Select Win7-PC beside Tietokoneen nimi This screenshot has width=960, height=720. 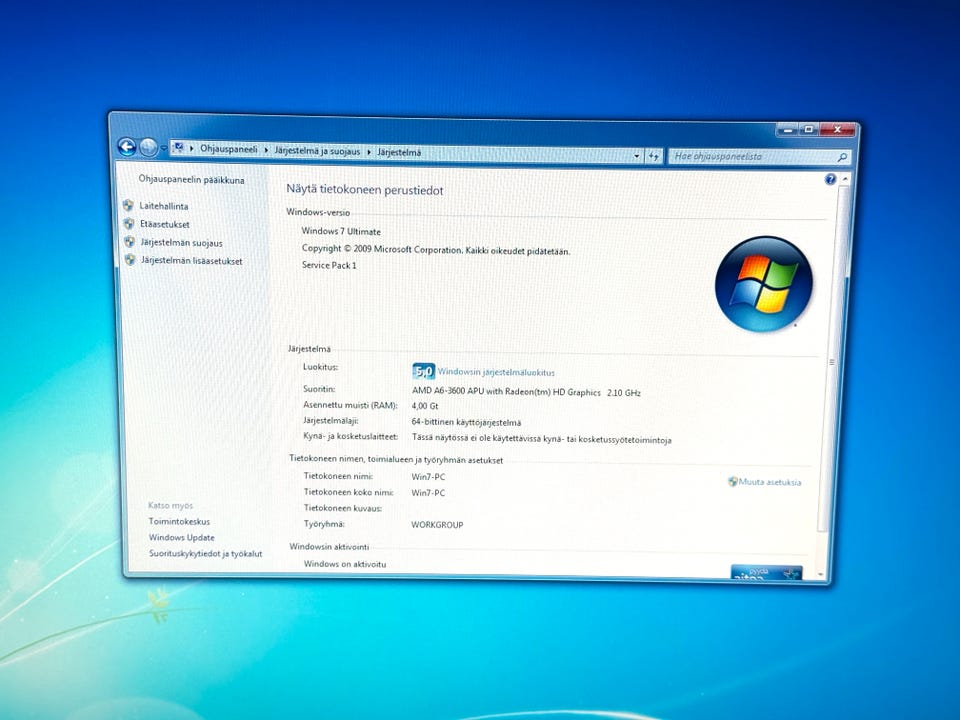[x=428, y=477]
